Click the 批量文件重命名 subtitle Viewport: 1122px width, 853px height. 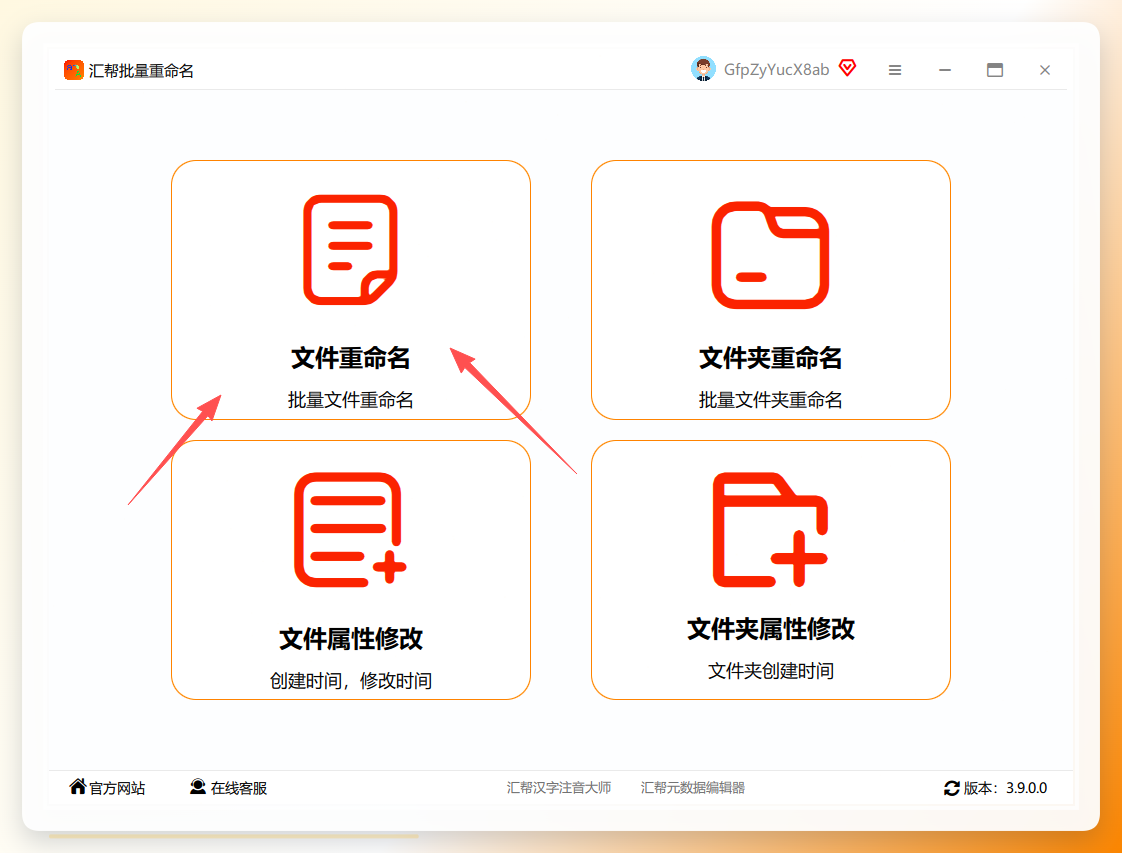click(x=351, y=399)
